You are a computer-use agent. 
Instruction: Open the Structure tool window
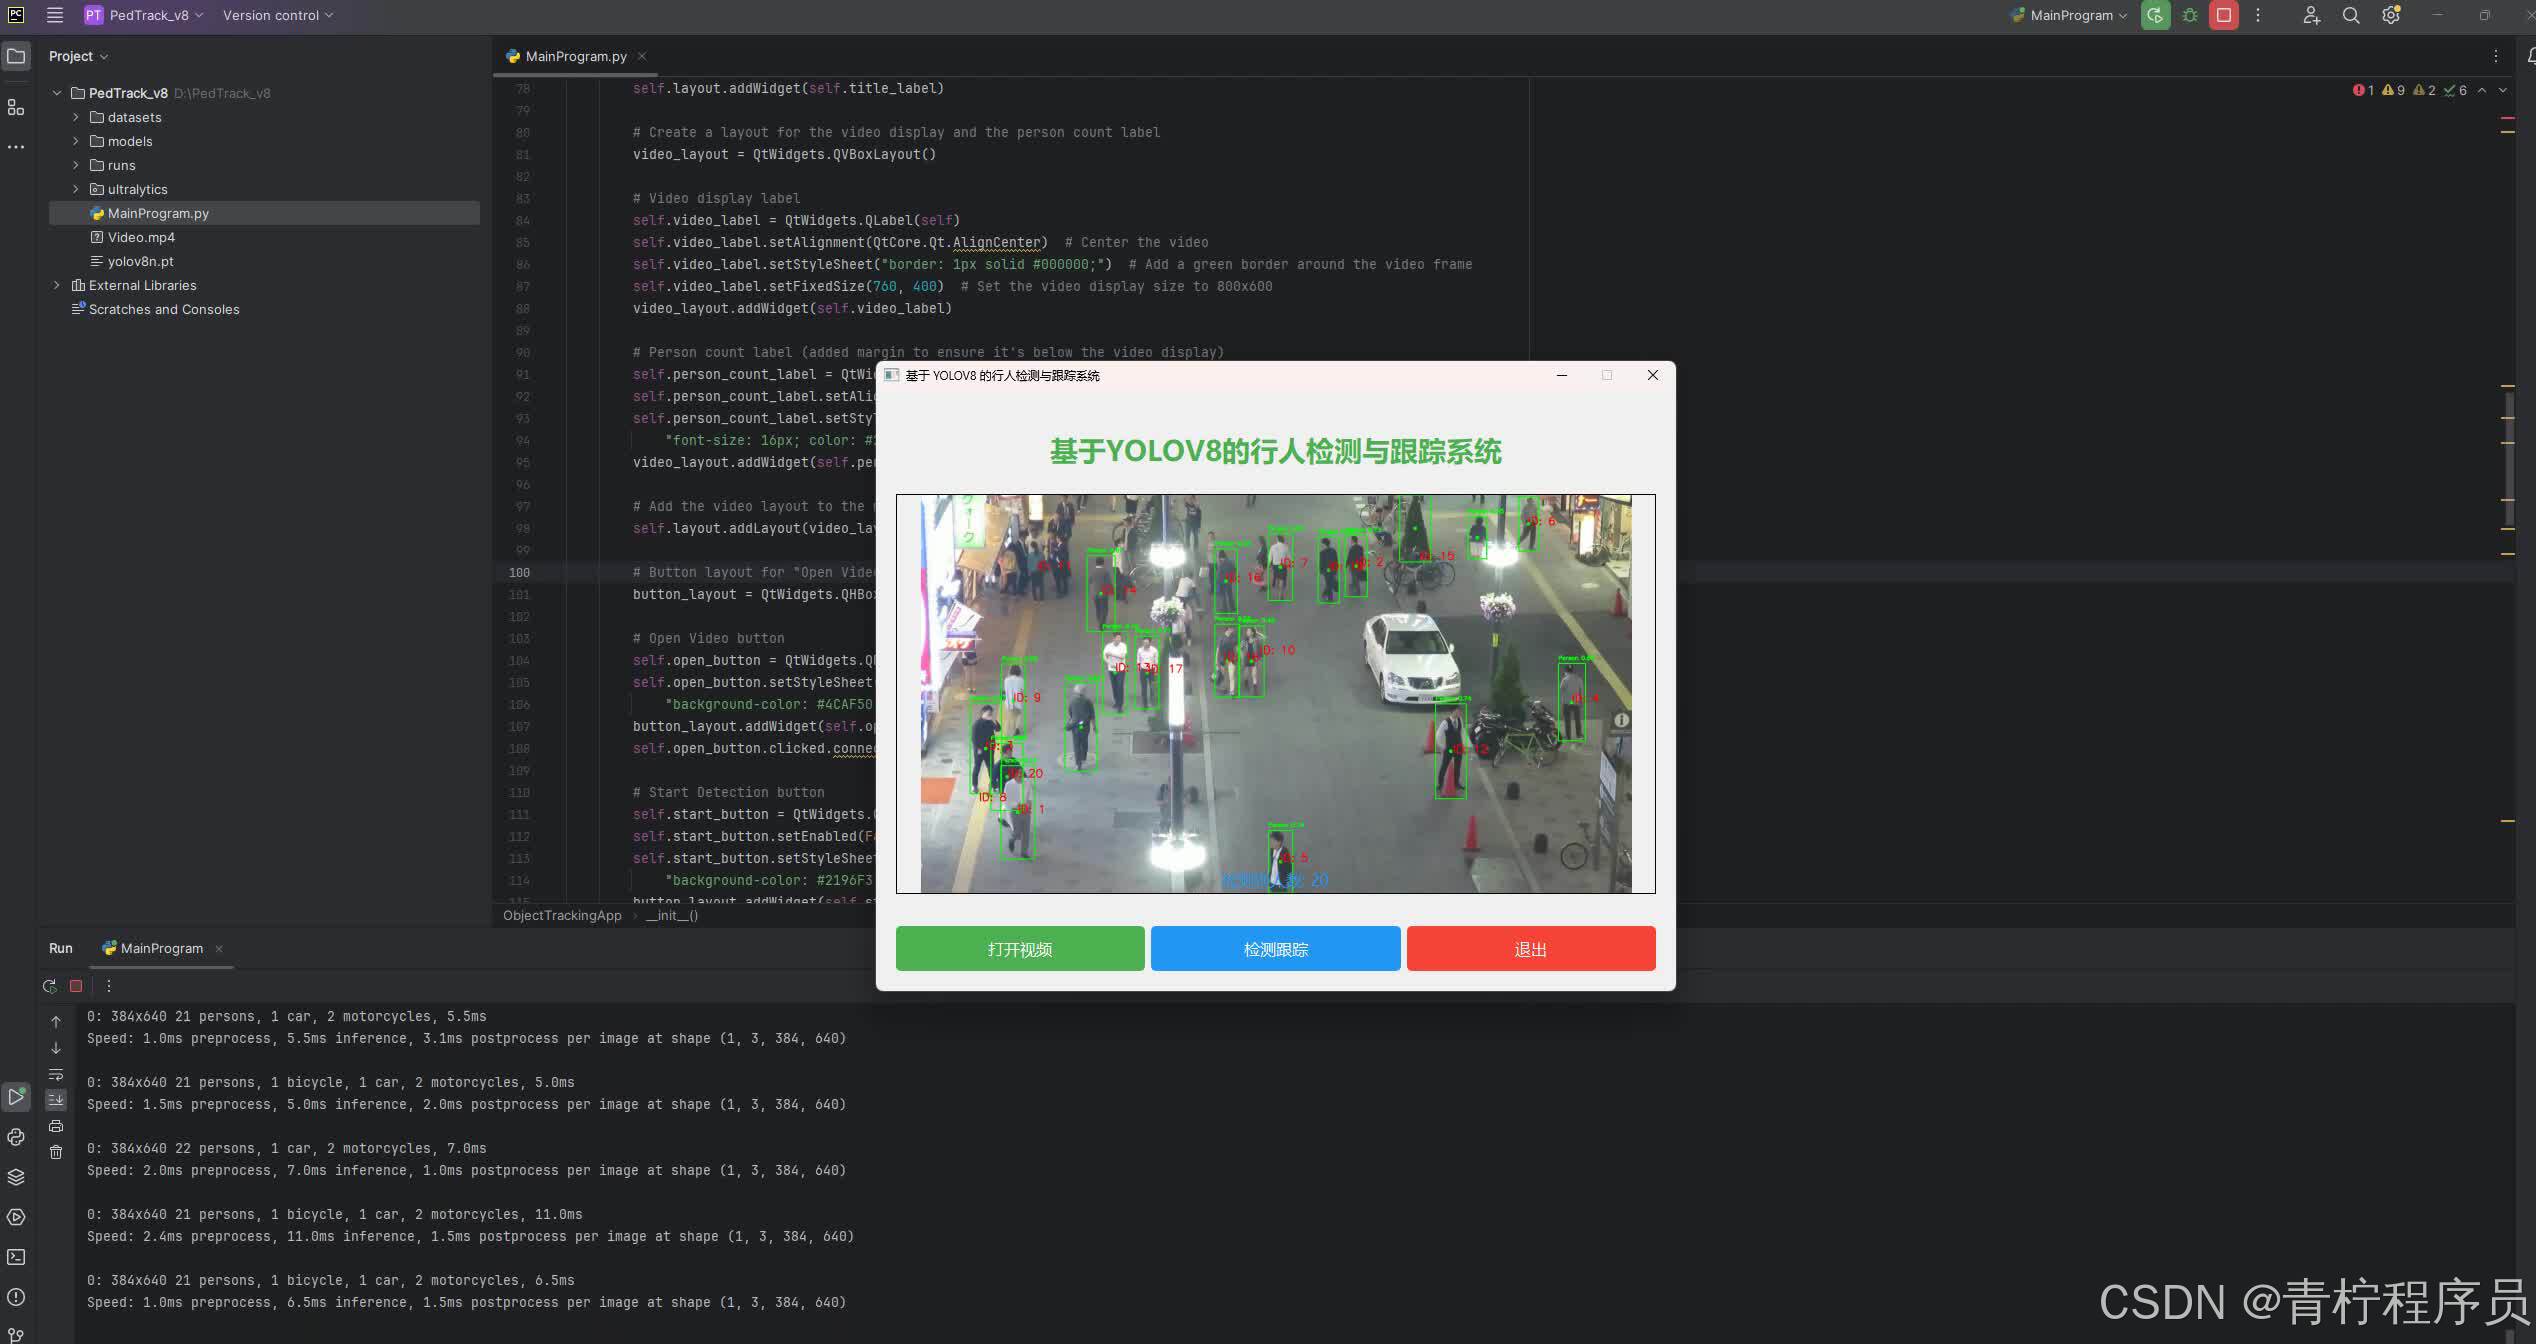click(x=16, y=107)
